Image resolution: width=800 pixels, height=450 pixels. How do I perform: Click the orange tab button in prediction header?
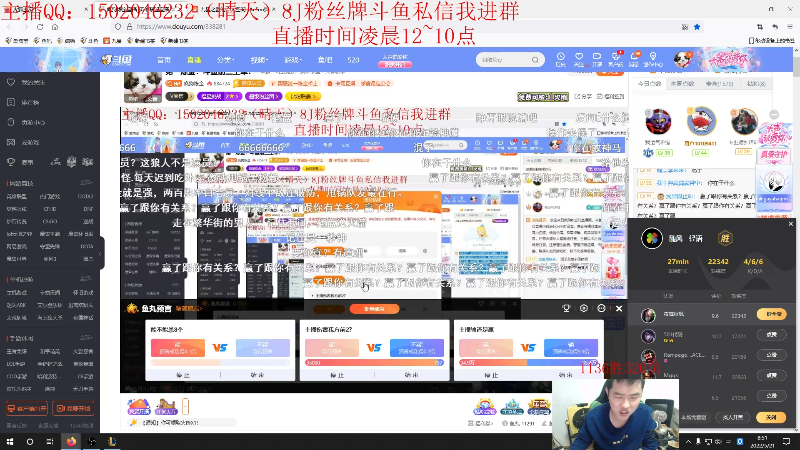374,309
